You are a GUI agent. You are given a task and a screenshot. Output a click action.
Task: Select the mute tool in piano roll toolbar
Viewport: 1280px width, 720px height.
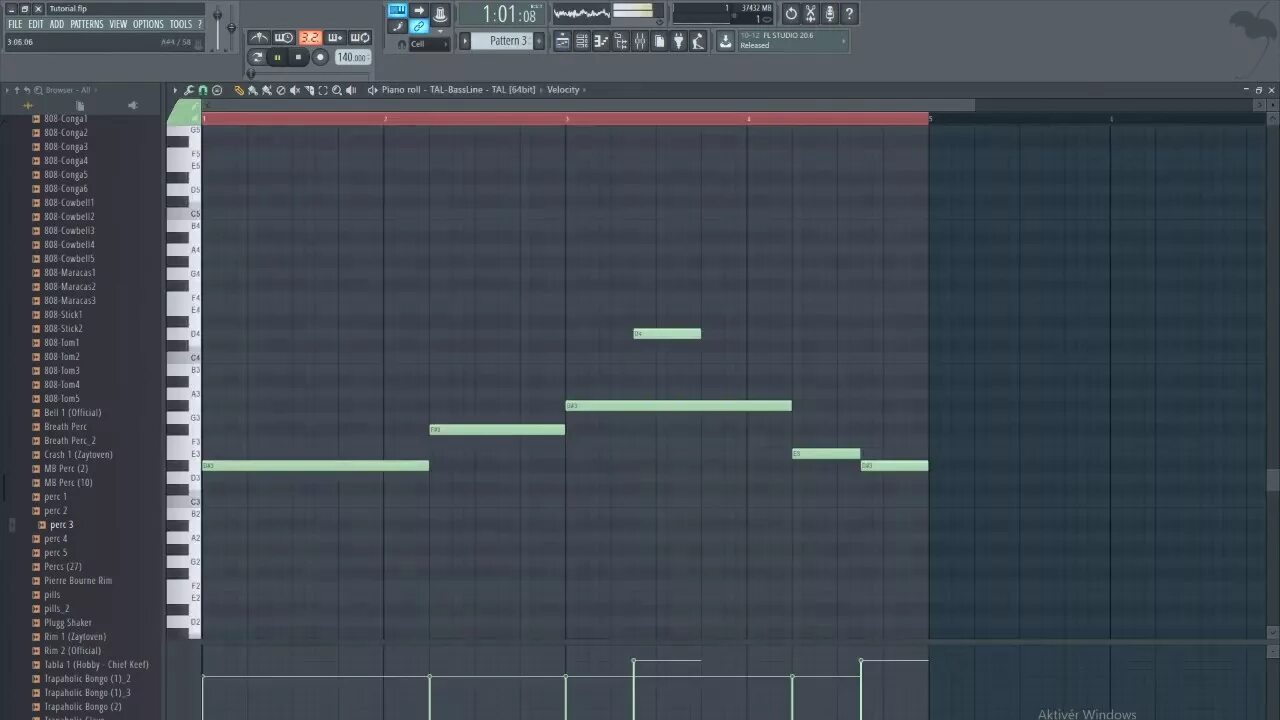click(295, 90)
